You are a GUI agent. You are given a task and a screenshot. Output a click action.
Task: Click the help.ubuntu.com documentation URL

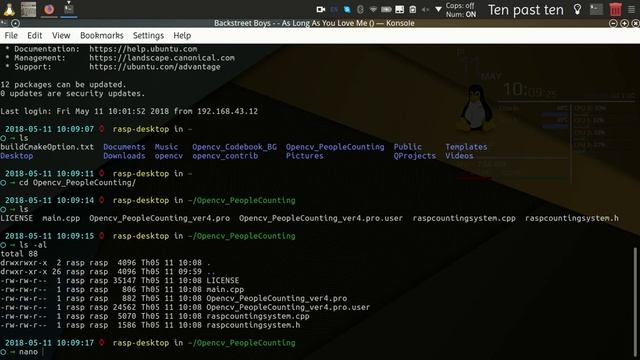pyautogui.click(x=143, y=49)
